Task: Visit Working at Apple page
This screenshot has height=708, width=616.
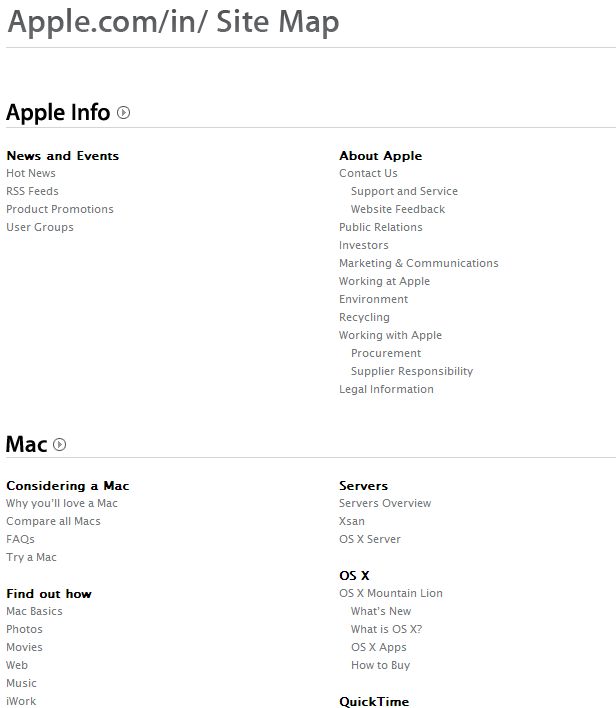Action: [x=384, y=281]
